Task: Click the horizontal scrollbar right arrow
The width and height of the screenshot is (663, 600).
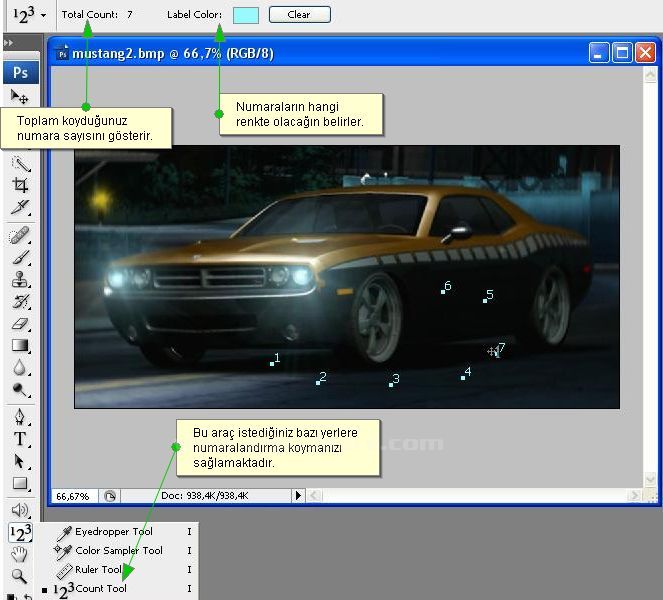Action: tap(634, 495)
